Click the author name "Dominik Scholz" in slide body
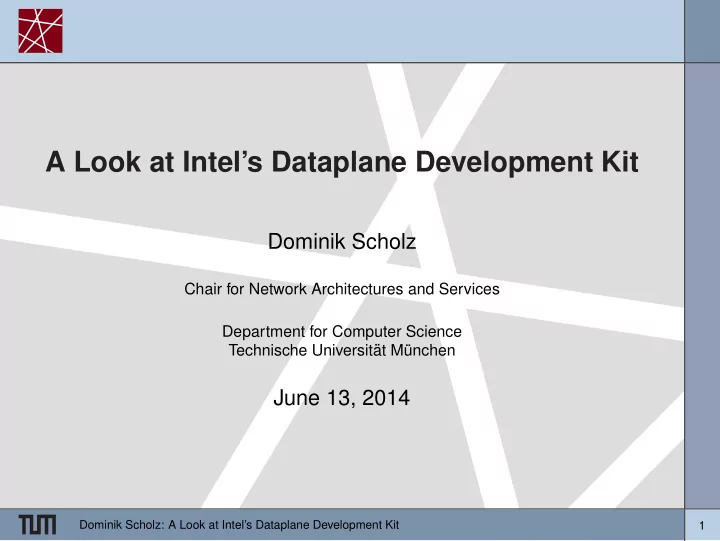This screenshot has height=541, width=720. (342, 242)
